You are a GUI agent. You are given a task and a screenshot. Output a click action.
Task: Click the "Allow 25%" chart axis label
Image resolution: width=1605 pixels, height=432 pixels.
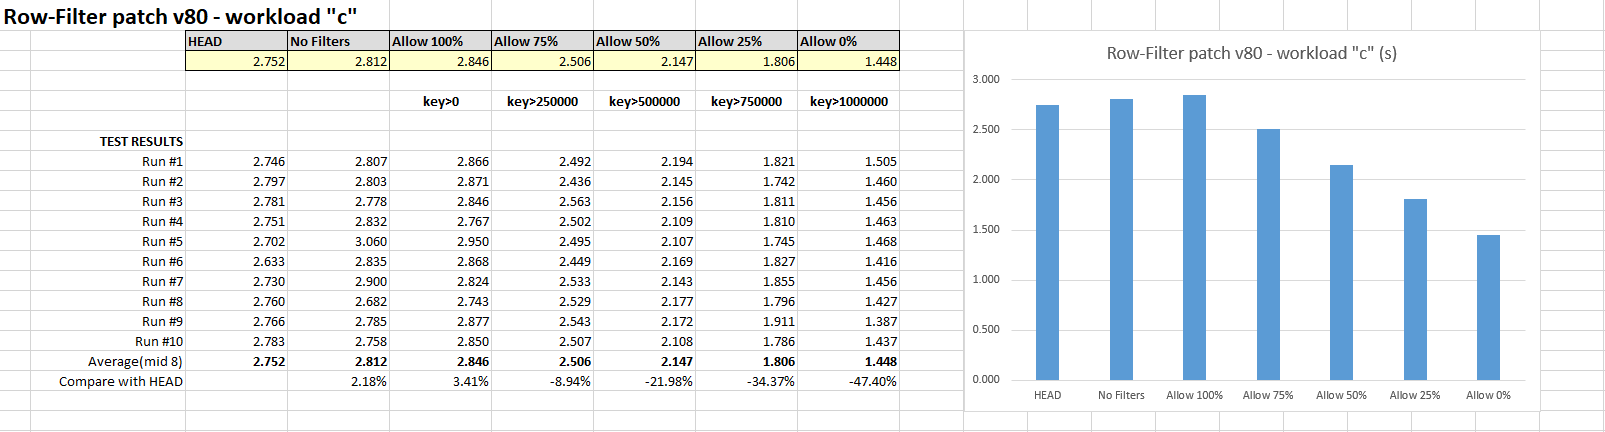pyautogui.click(x=1414, y=395)
